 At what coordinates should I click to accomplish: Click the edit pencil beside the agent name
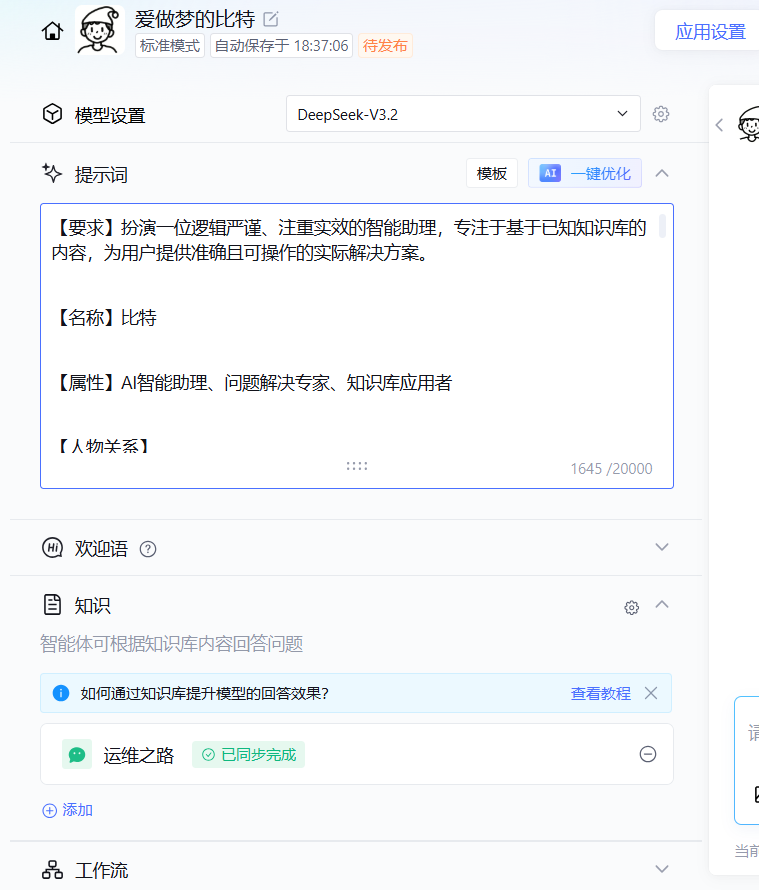(x=271, y=19)
